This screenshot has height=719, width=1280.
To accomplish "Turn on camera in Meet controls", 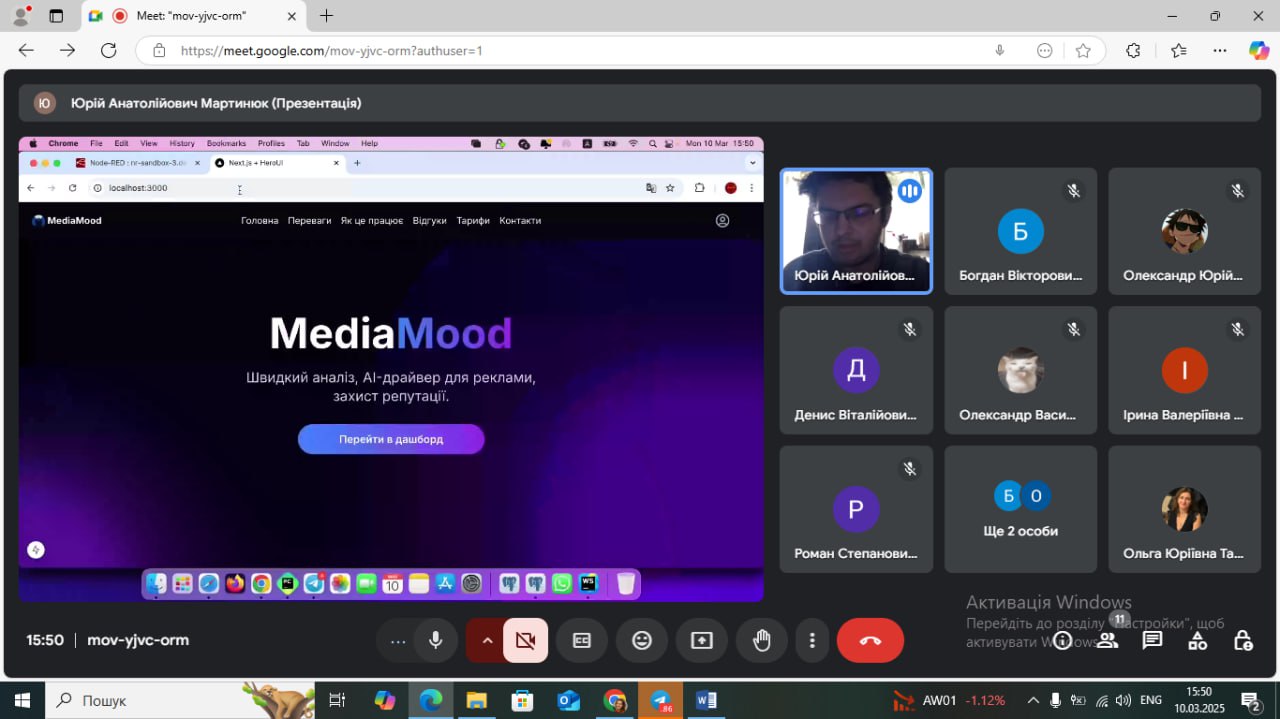I will tap(525, 640).
